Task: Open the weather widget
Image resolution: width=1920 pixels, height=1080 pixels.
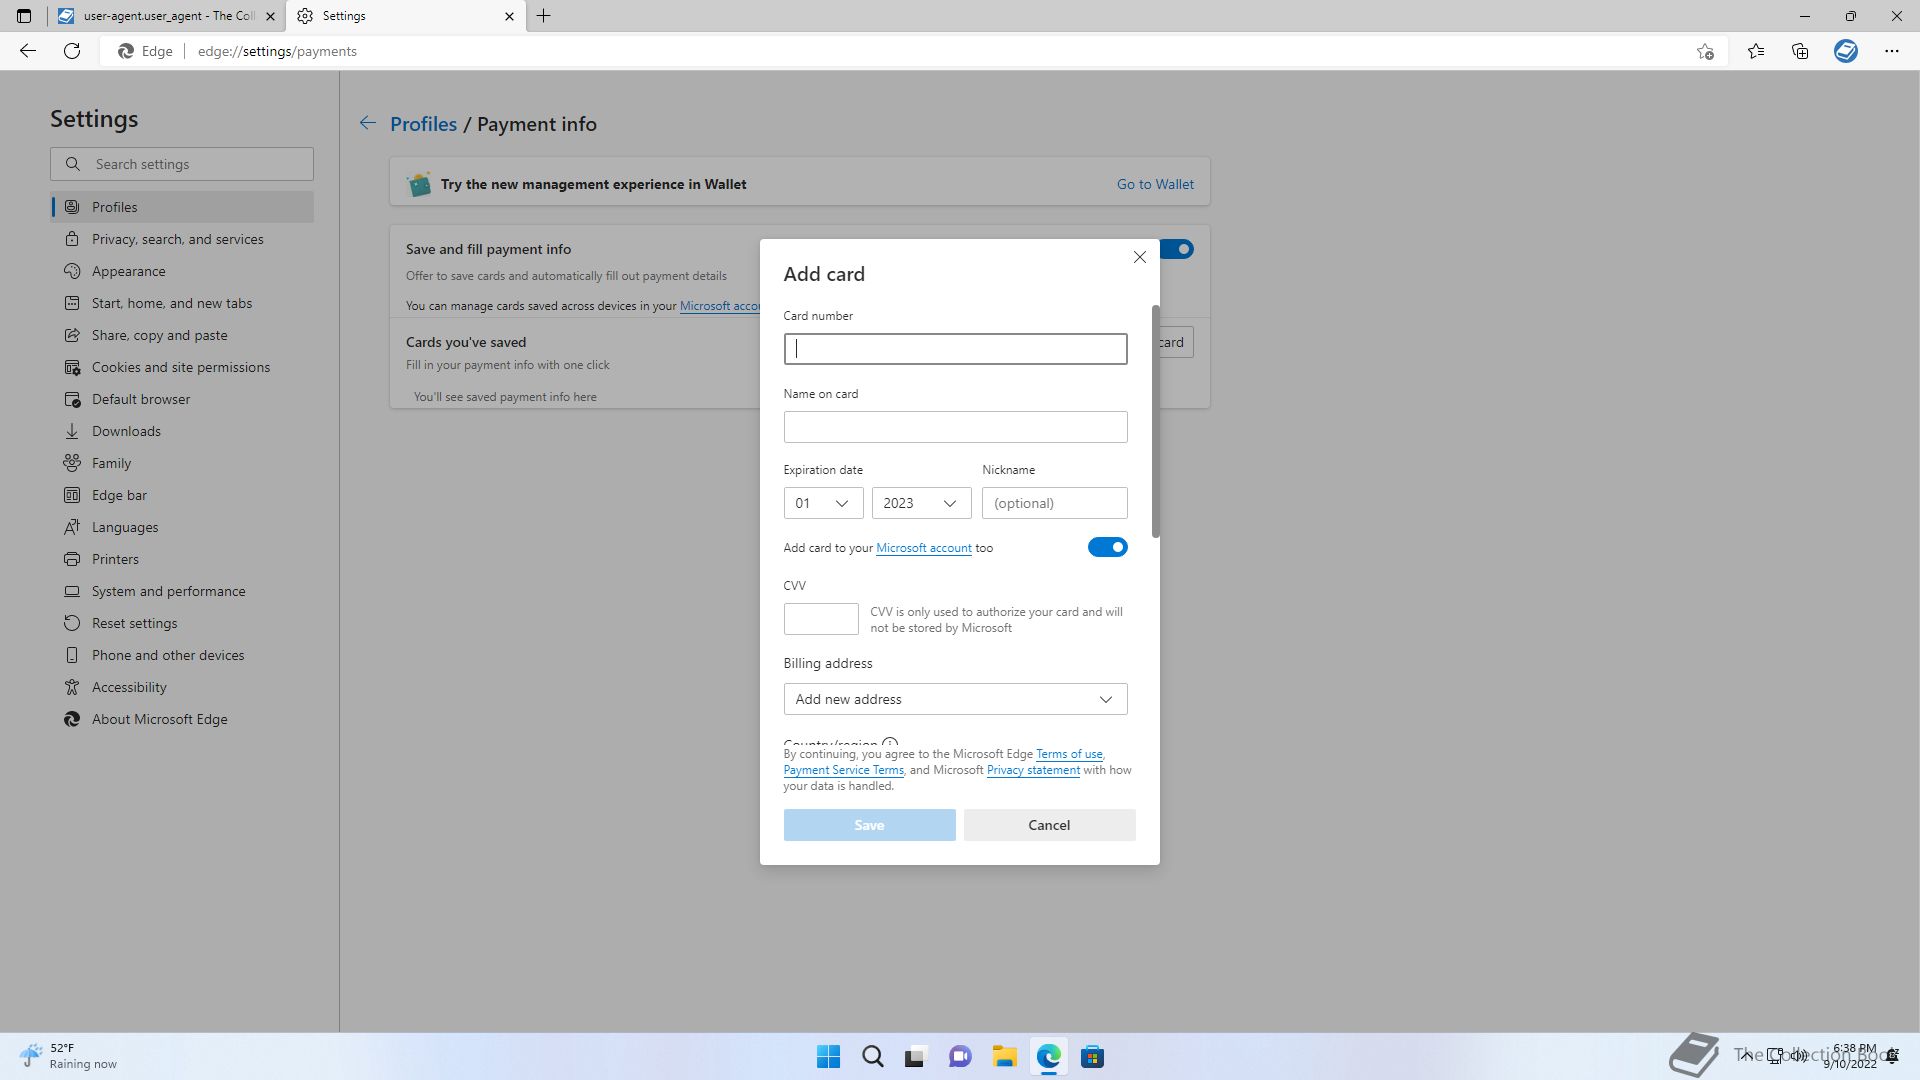Action: click(x=68, y=1056)
